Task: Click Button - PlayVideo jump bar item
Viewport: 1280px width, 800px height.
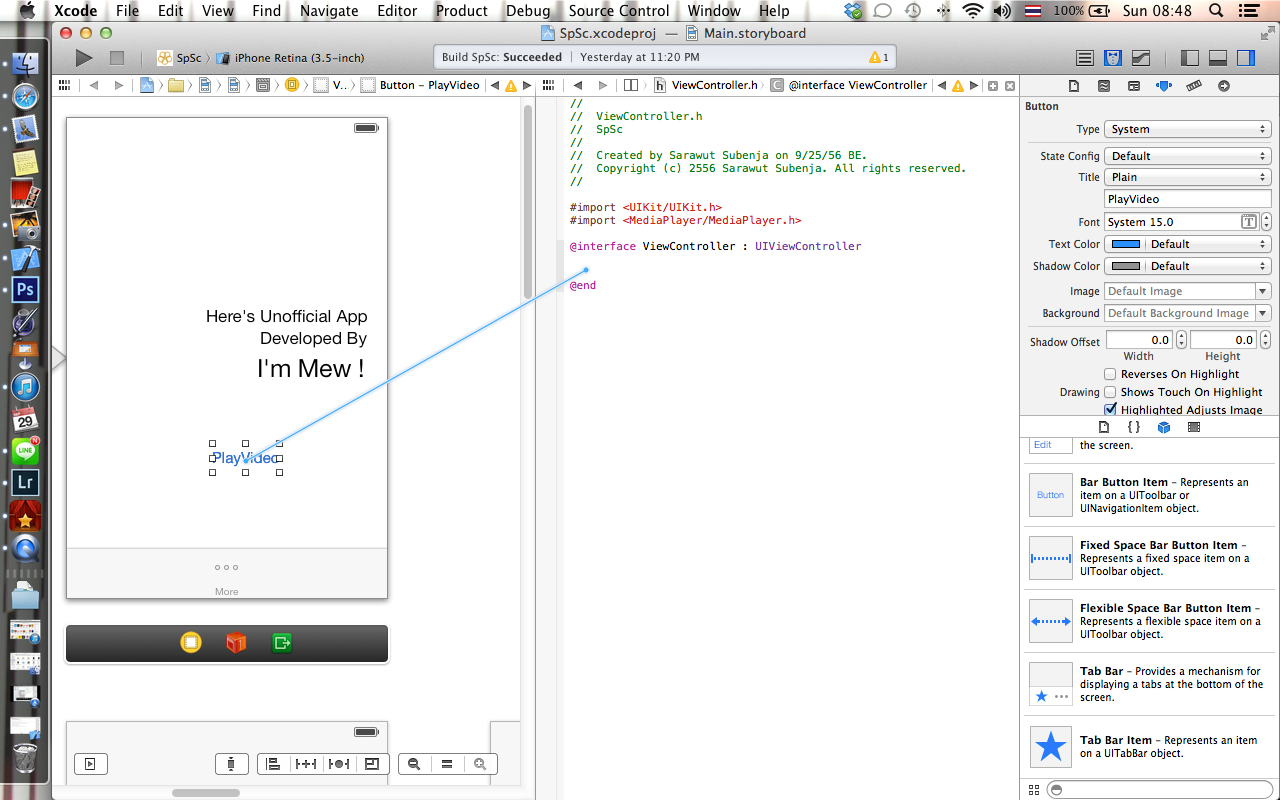Action: [x=420, y=86]
